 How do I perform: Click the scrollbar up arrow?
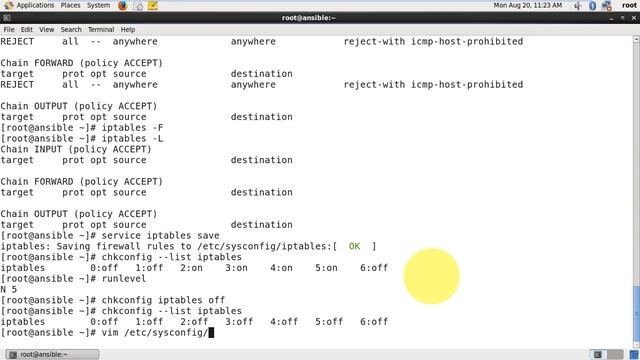tap(636, 39)
